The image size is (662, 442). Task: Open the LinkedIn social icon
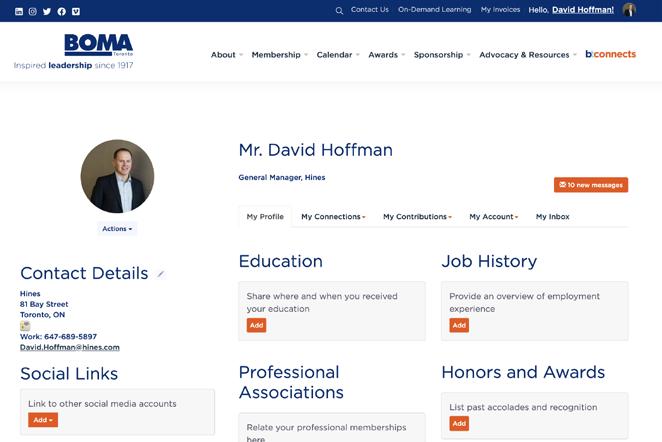pos(19,11)
